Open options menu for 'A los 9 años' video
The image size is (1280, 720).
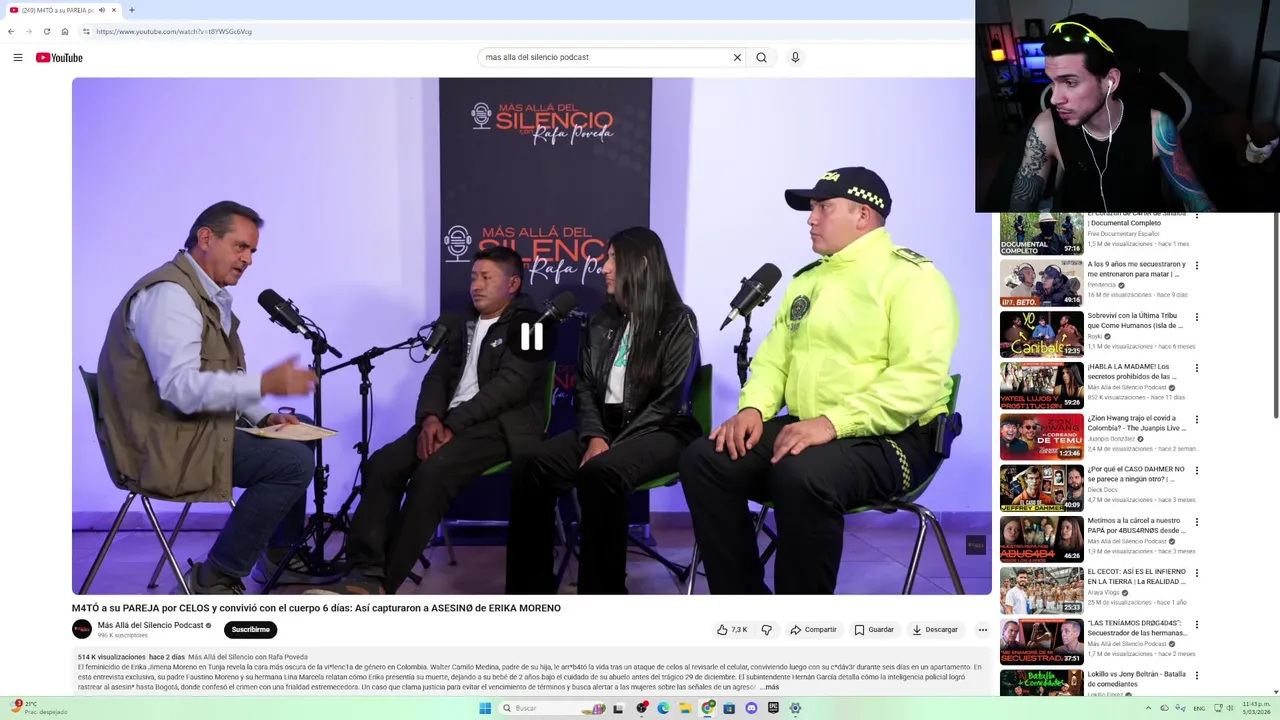1196,266
